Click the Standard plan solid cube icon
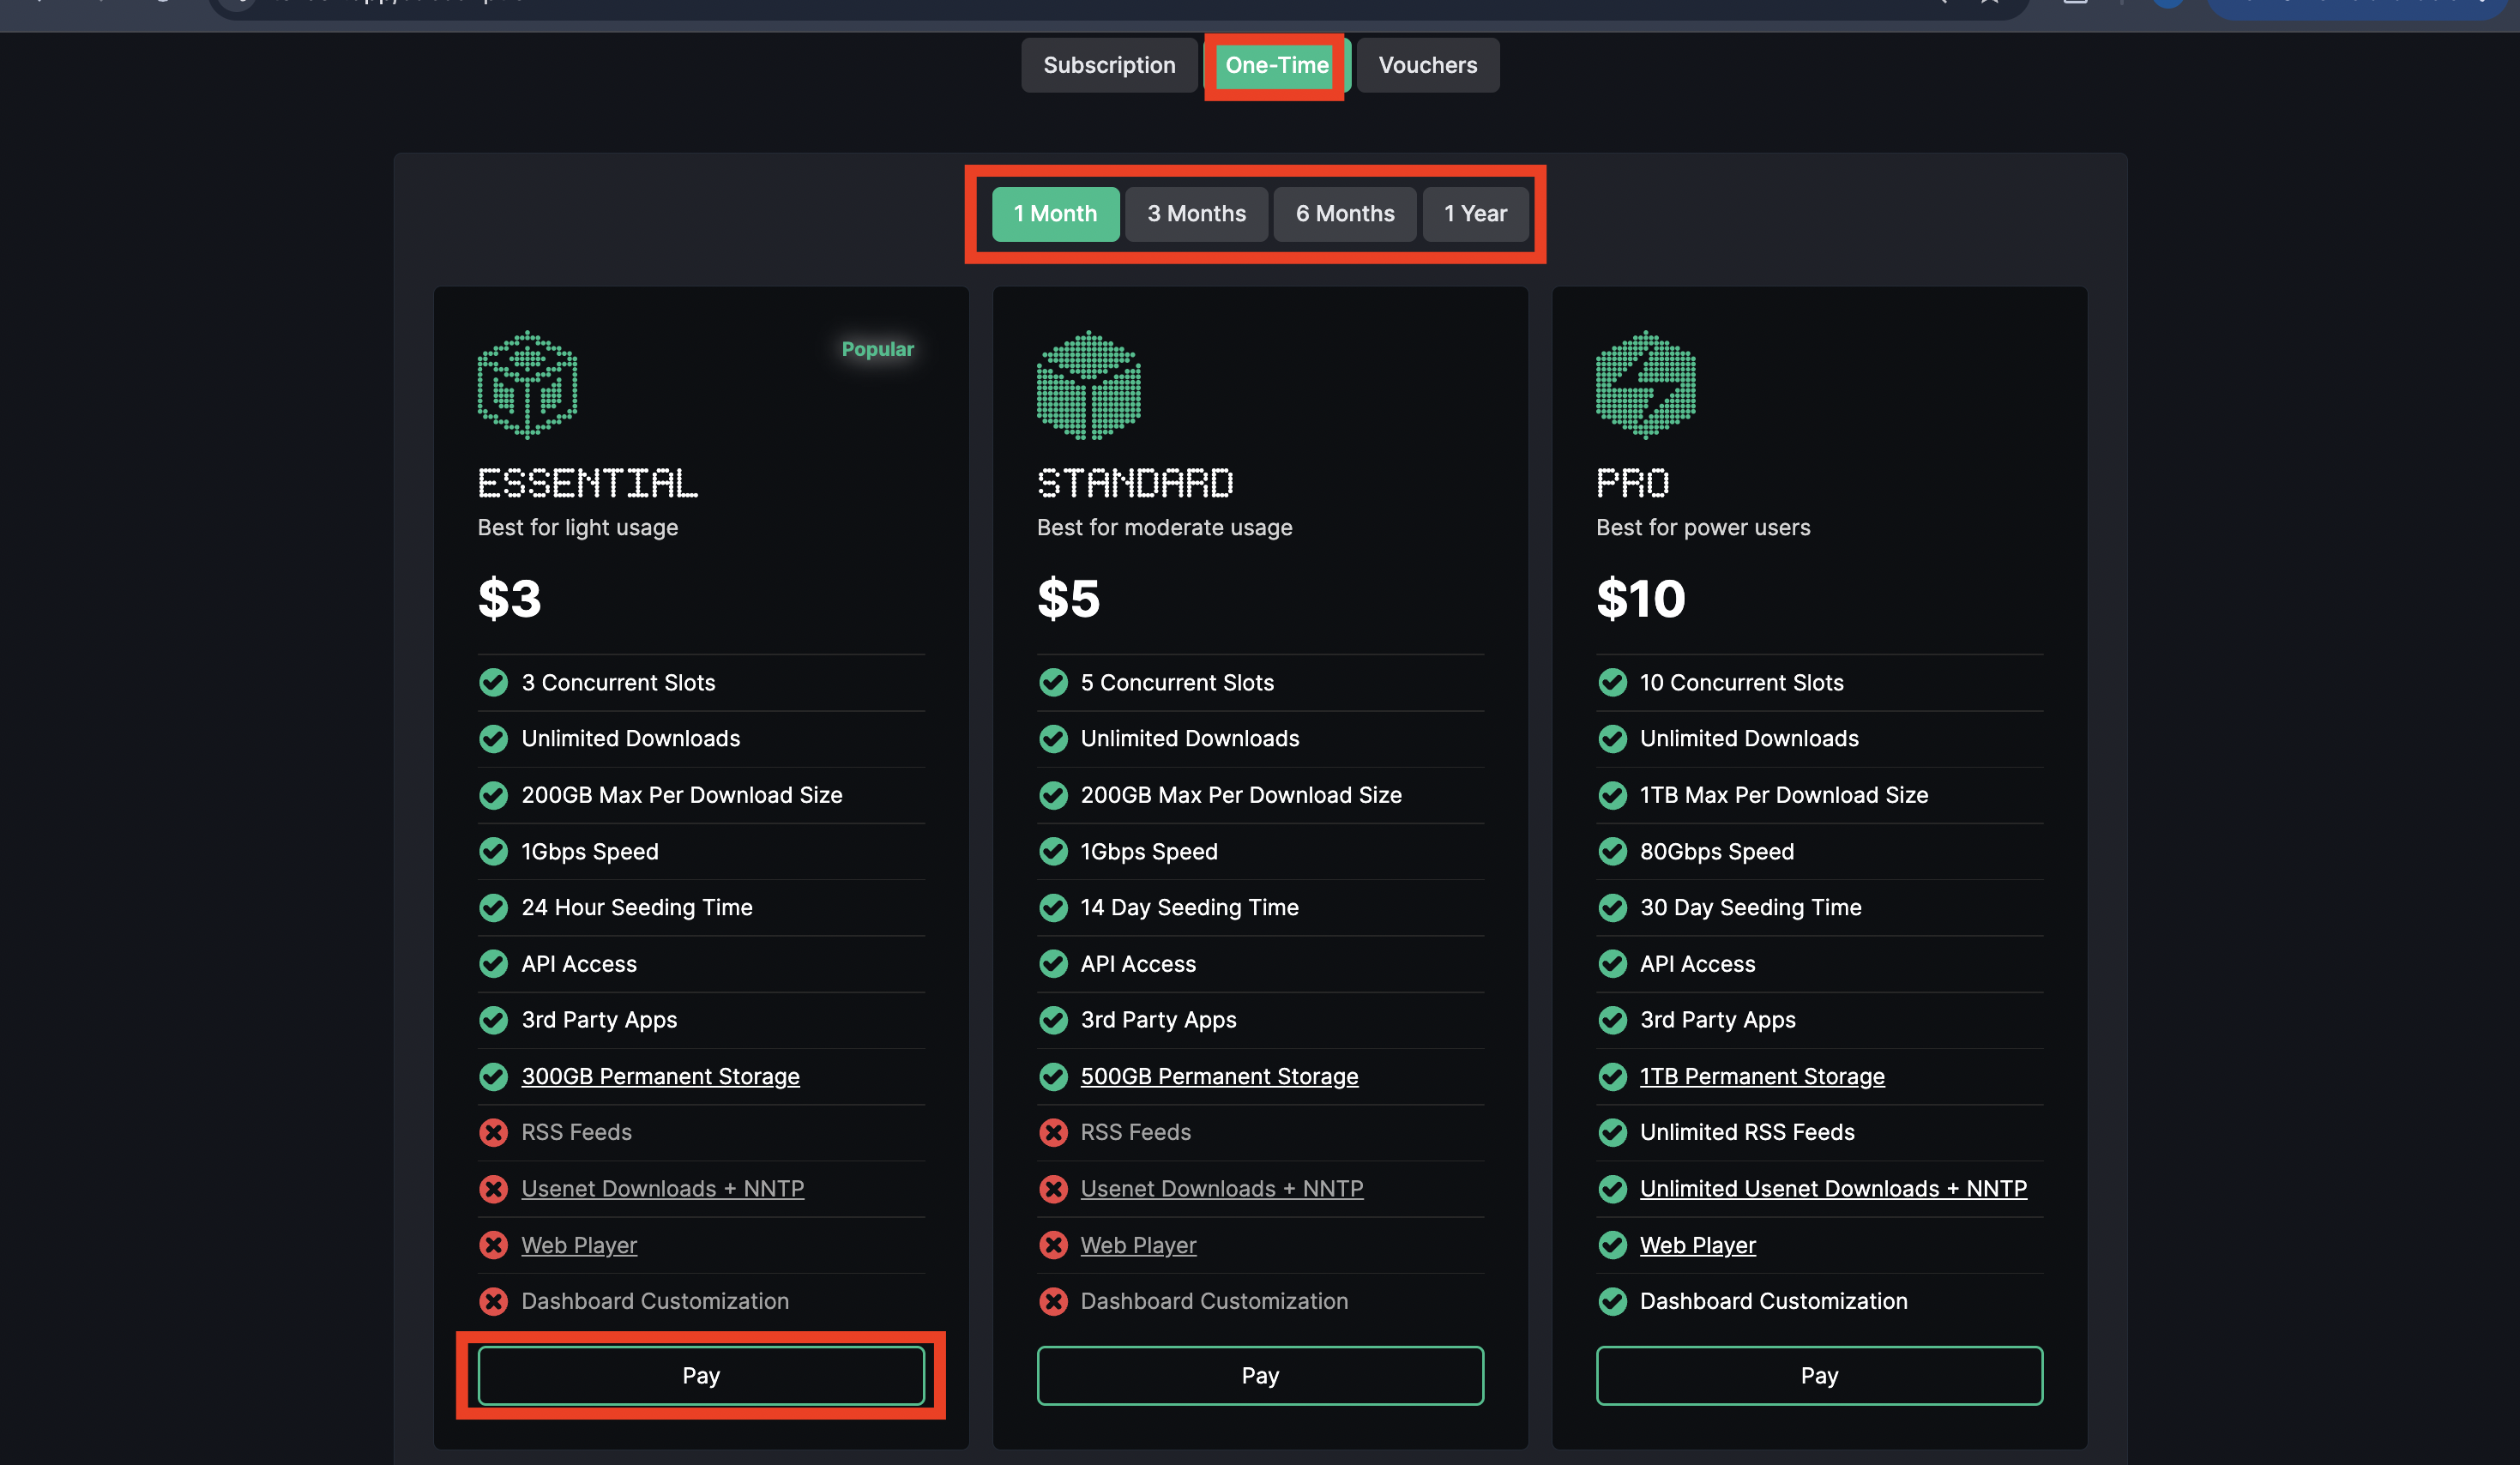This screenshot has width=2520, height=1465. click(1088, 385)
